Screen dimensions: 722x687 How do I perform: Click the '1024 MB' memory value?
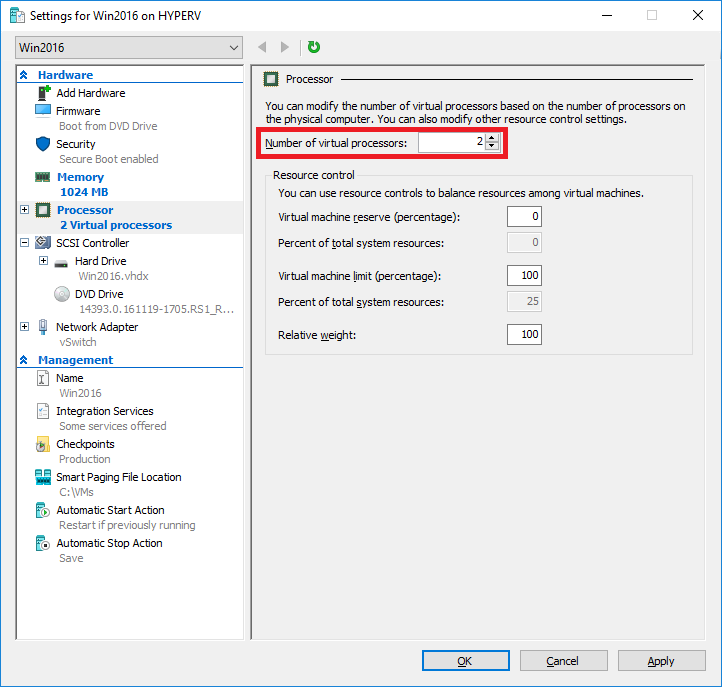point(84,192)
